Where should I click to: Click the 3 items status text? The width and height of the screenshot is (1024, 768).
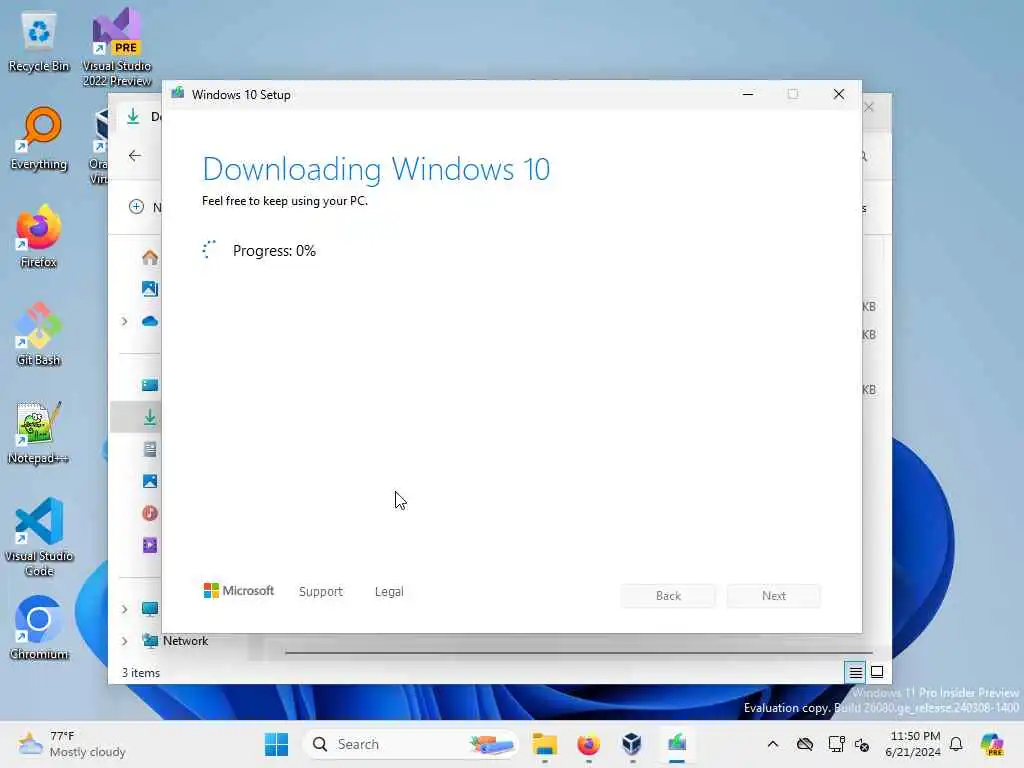pyautogui.click(x=141, y=673)
